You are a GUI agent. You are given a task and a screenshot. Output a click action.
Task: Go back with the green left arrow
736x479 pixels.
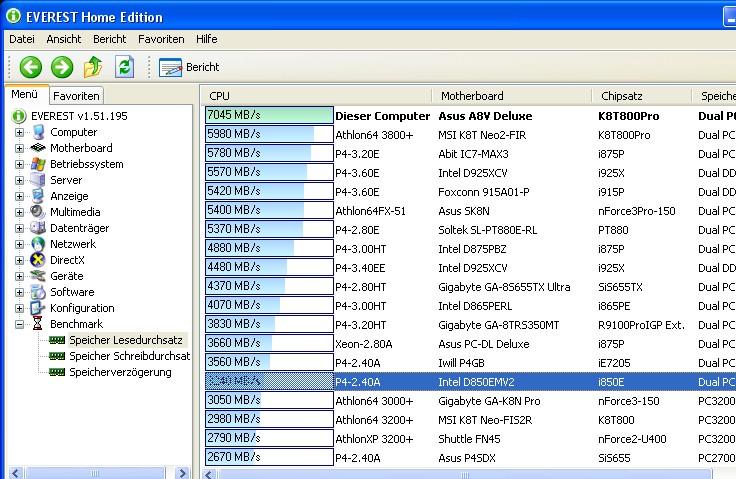point(31,67)
